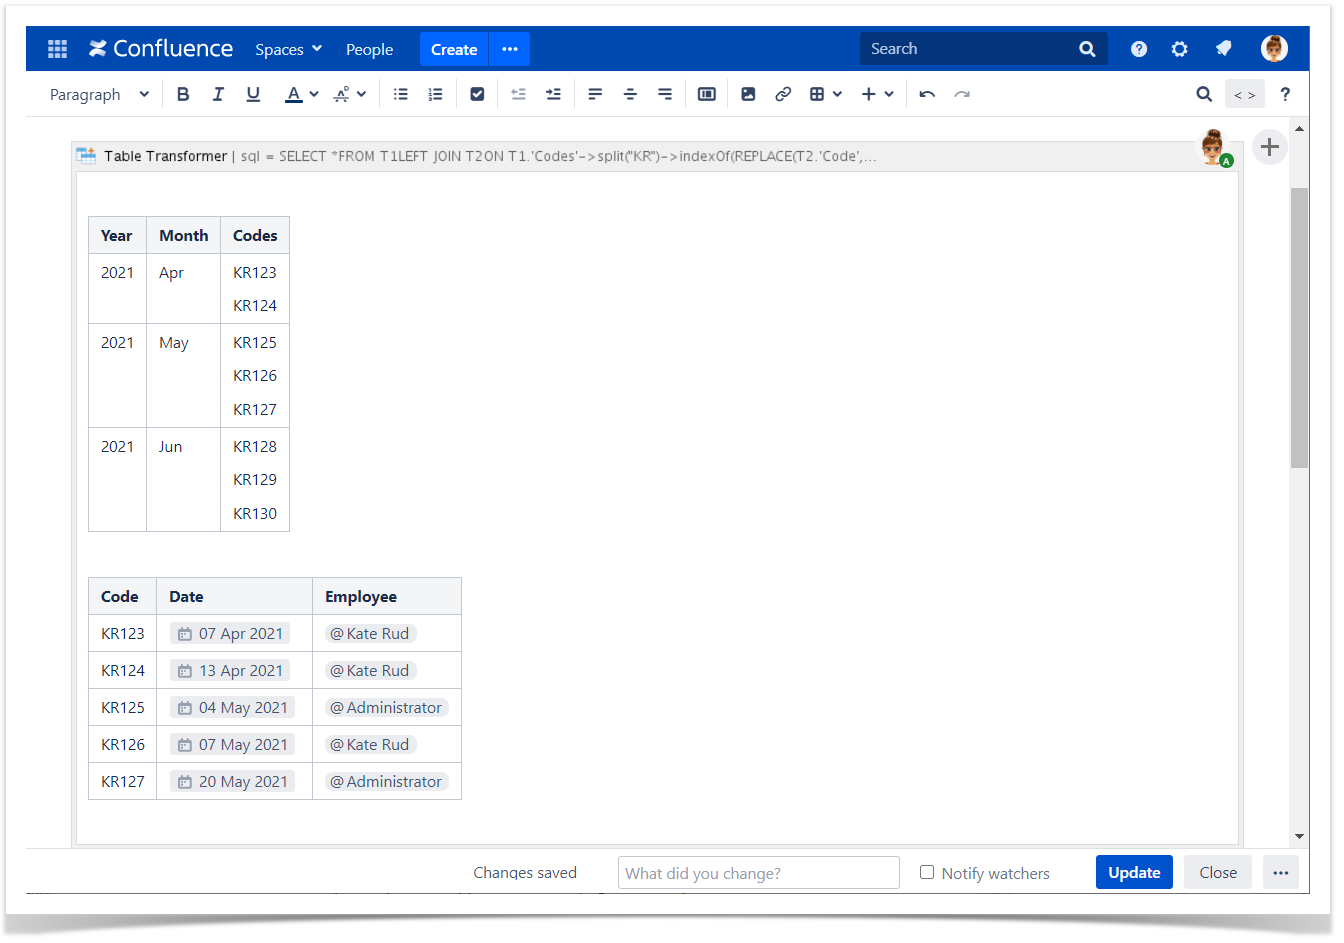The image size is (1344, 943).
Task: Switch to source editor view
Action: coord(1244,94)
